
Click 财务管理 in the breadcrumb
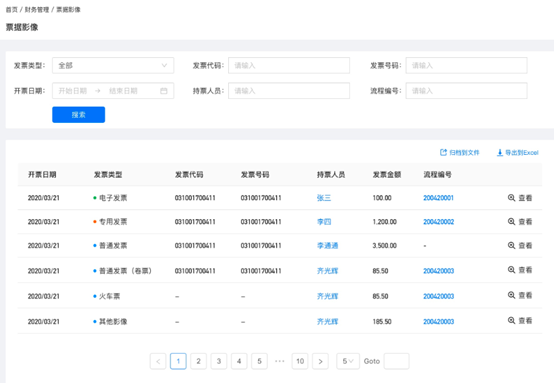[37, 10]
